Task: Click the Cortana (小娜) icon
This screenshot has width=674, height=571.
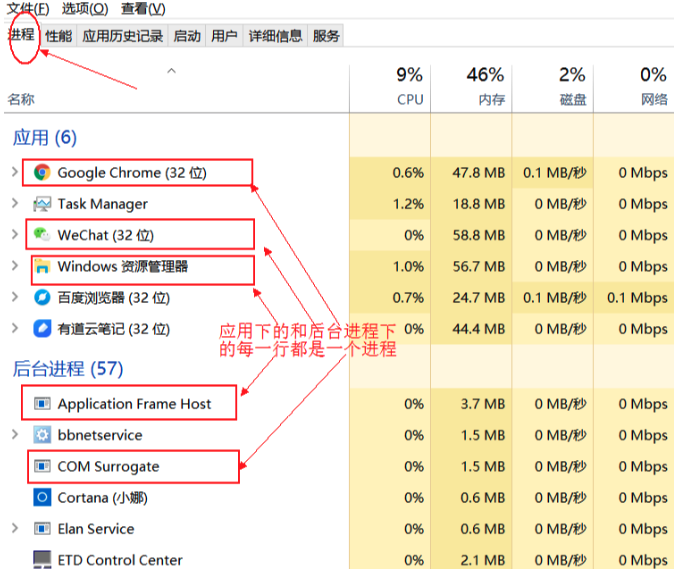Action: [42, 497]
